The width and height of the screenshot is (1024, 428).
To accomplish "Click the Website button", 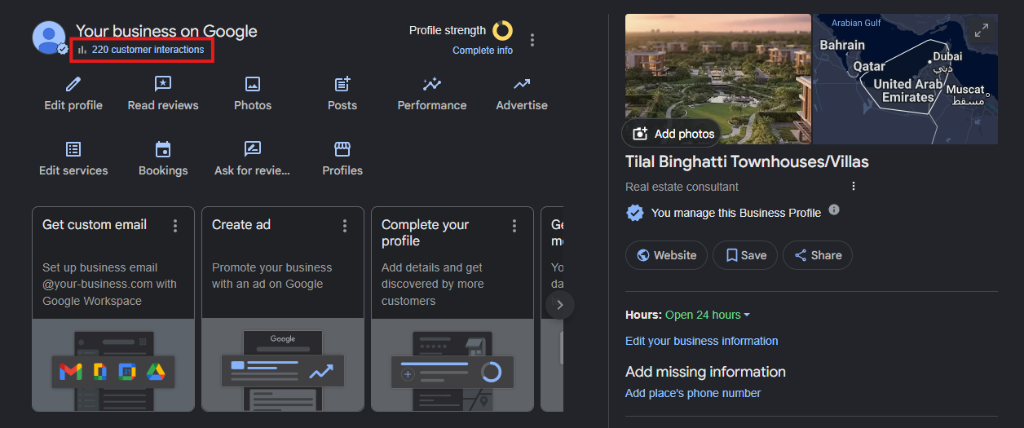I will click(x=666, y=255).
